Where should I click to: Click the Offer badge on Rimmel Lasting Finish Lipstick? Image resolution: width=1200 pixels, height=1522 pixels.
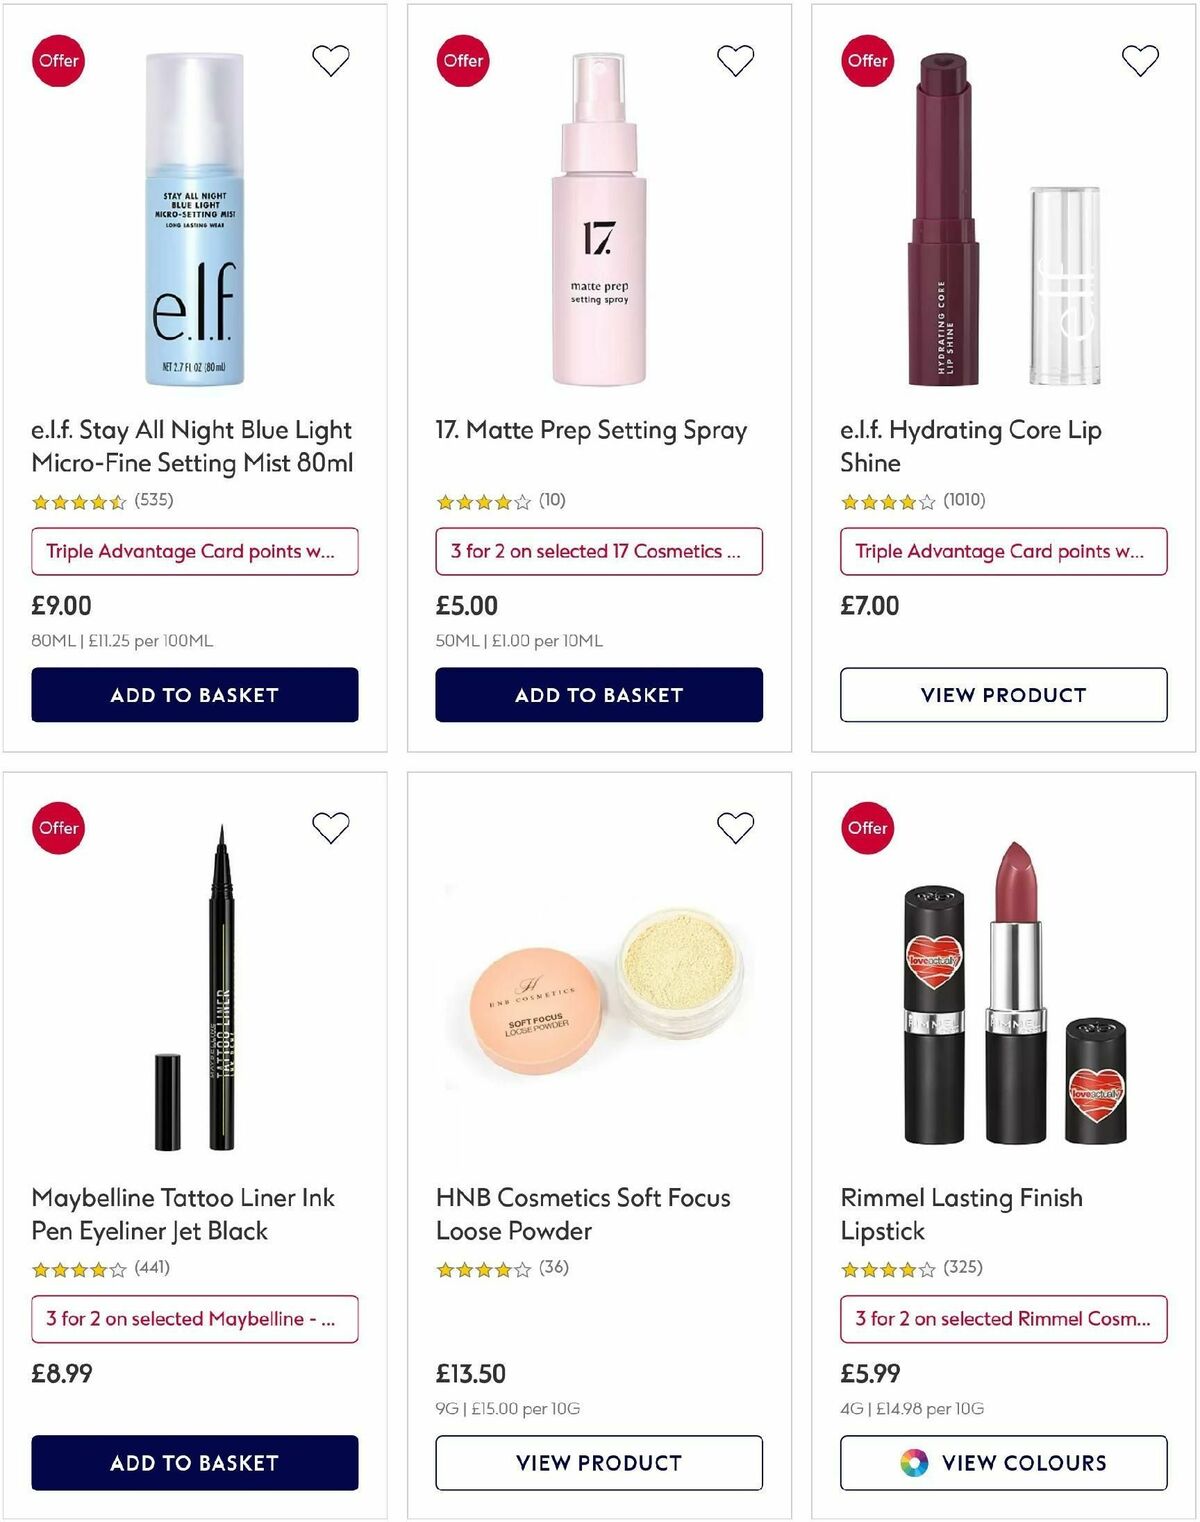coord(867,828)
